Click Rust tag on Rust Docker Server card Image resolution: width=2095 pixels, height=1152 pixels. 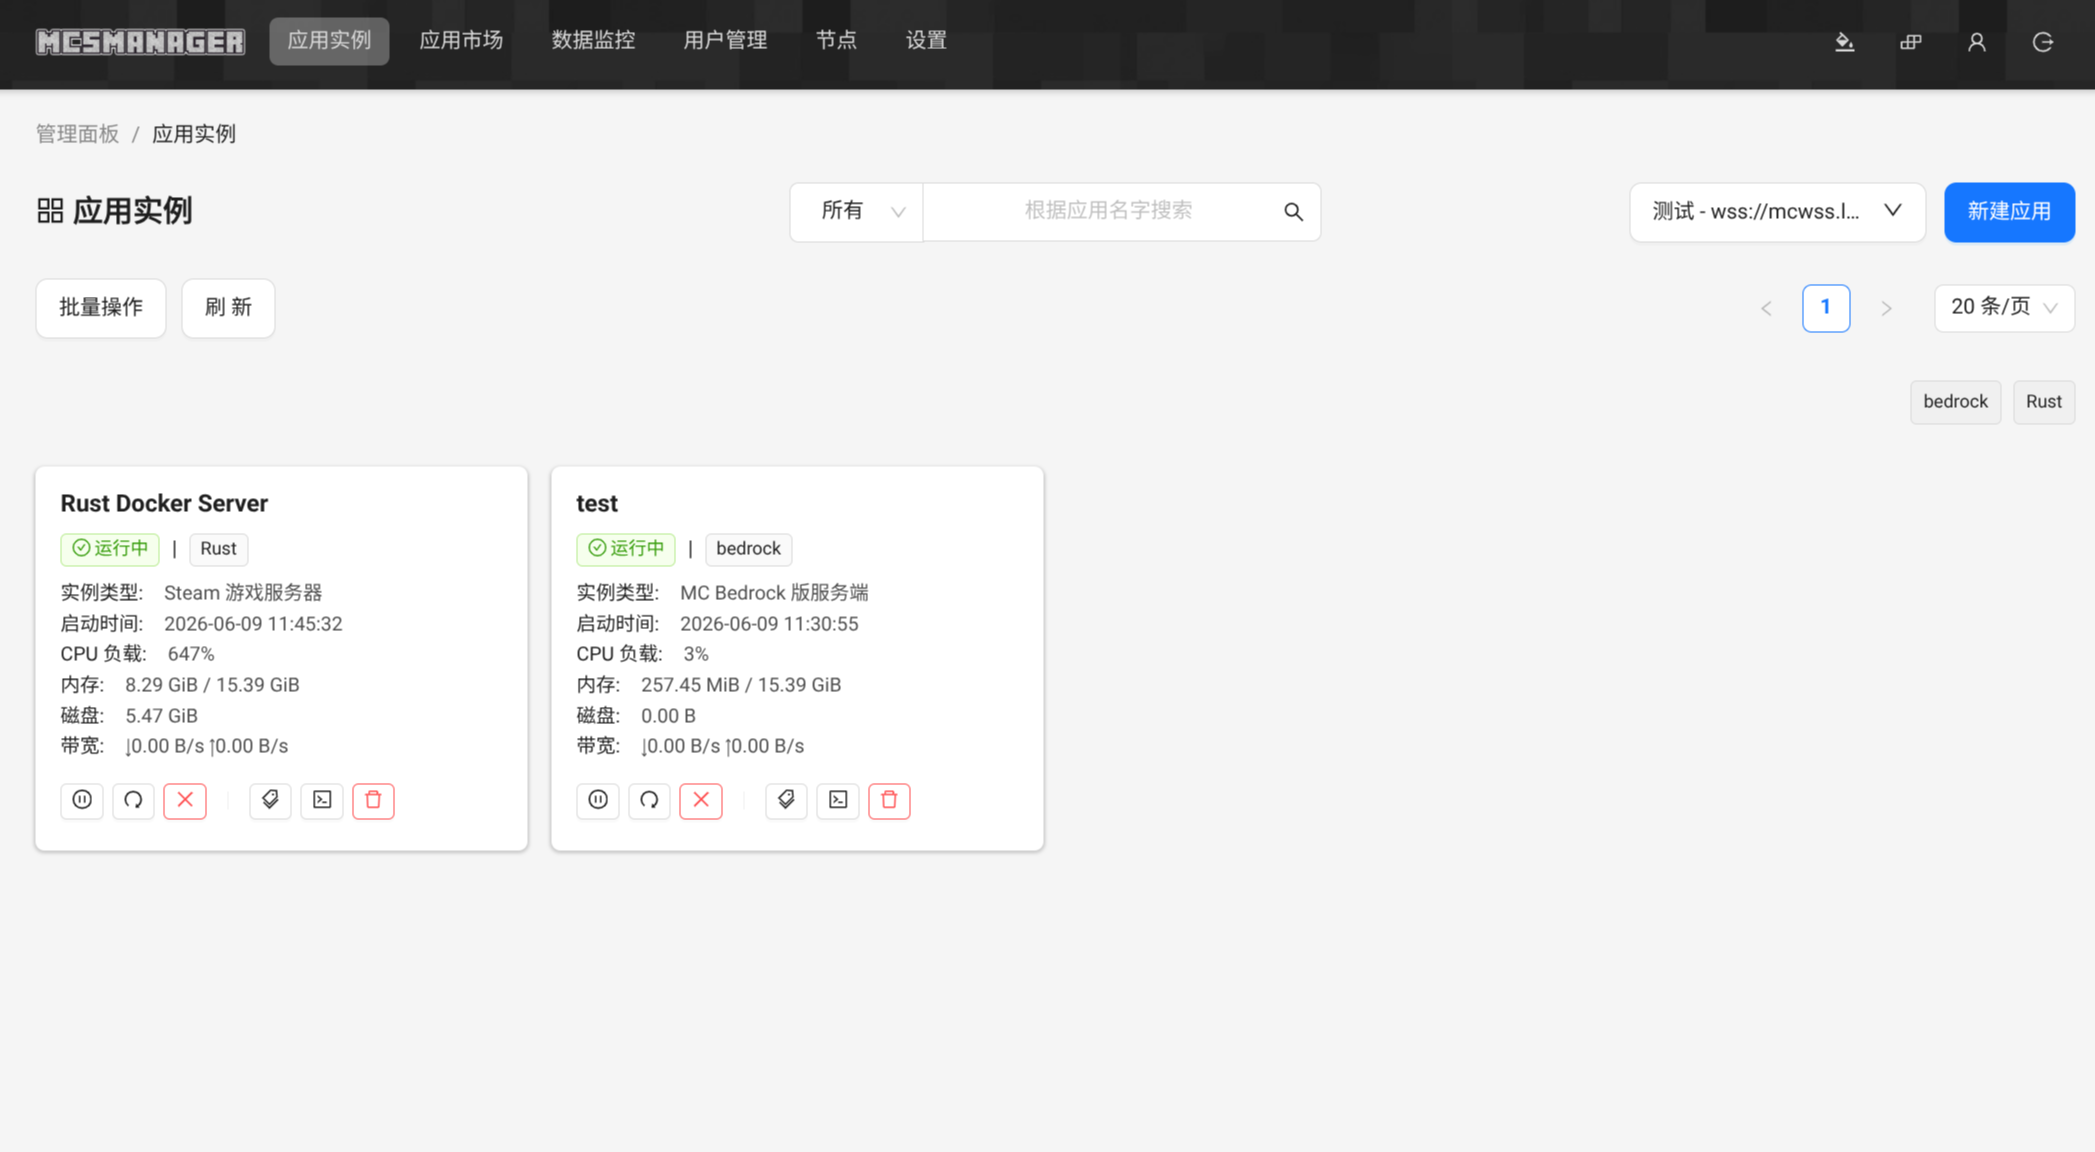(x=218, y=548)
